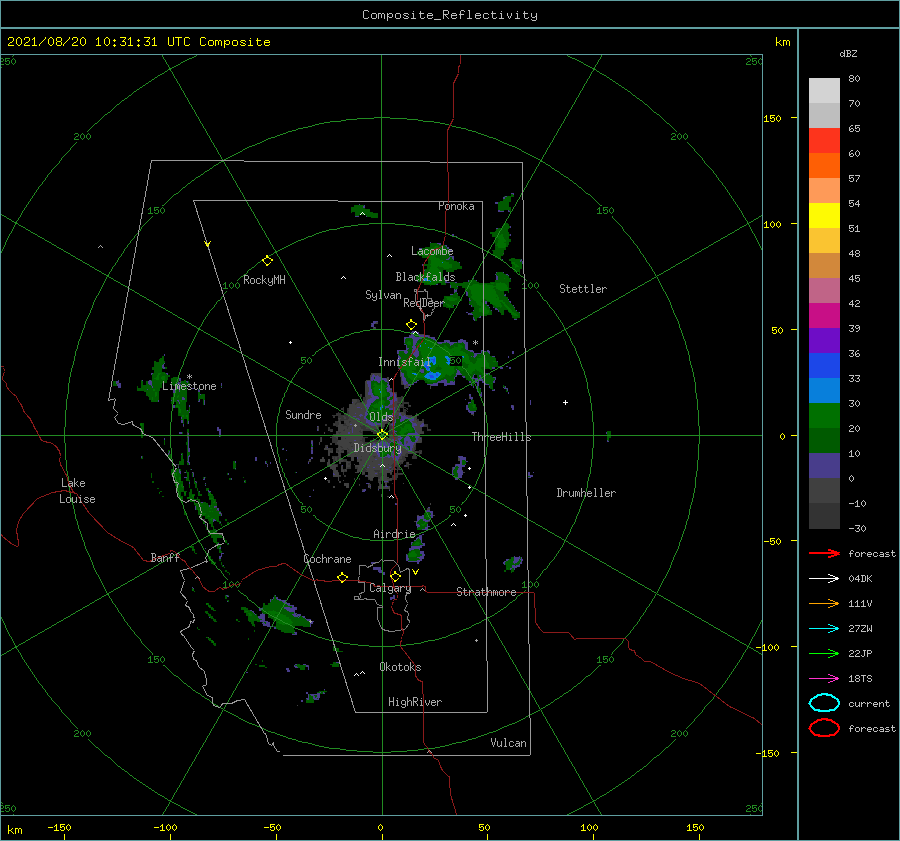Click the cyan current ellipse icon

pyautogui.click(x=824, y=703)
